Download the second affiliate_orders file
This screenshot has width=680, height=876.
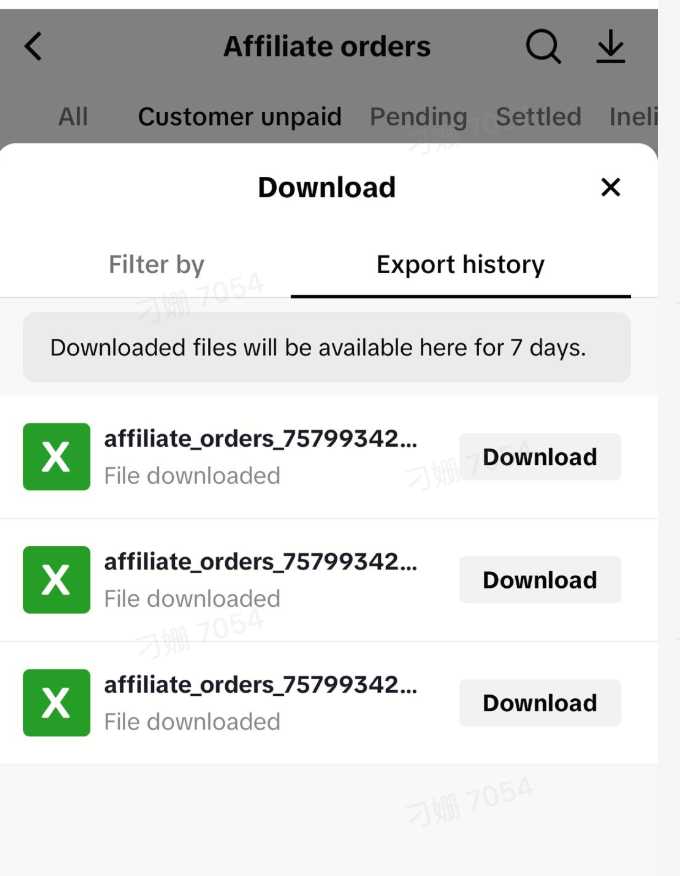click(540, 579)
